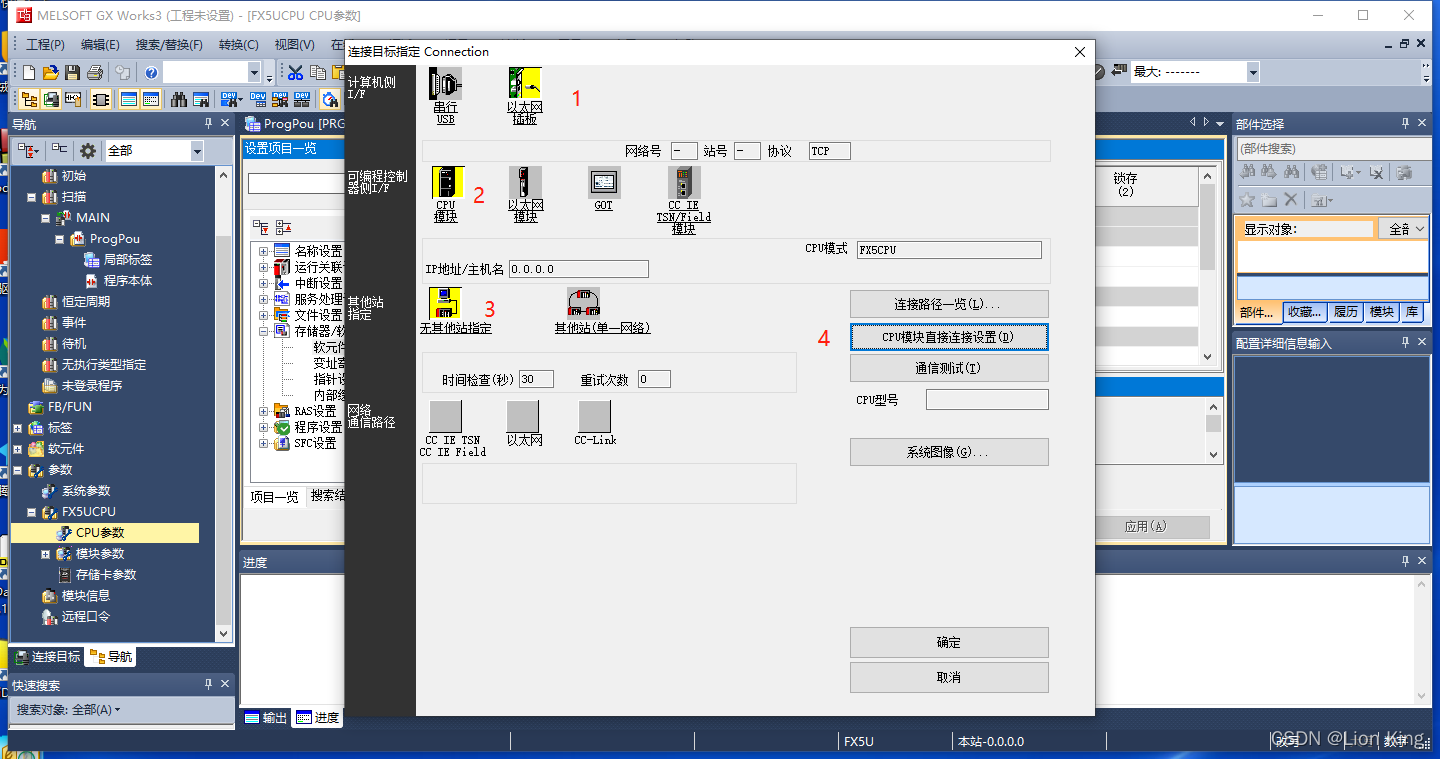Screen dimensions: 1440x759
Task: Choose the Ethernet module PLC side icon
Action: 525,183
